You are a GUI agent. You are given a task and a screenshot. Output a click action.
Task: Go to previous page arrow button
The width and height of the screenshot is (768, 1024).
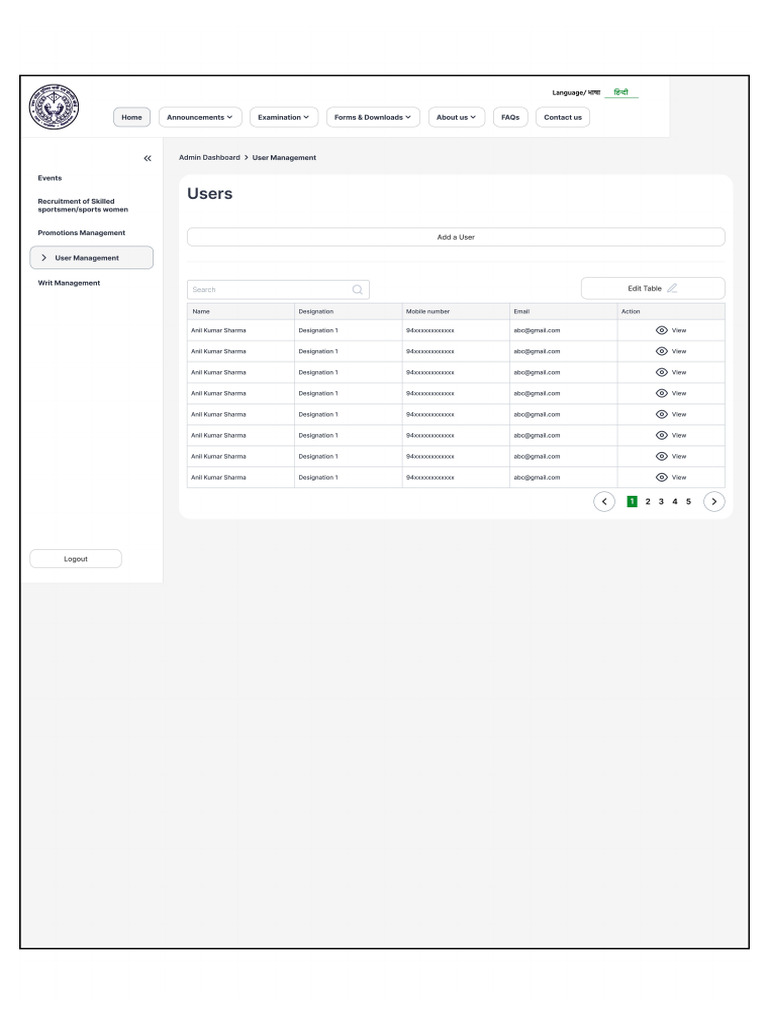[x=604, y=502]
